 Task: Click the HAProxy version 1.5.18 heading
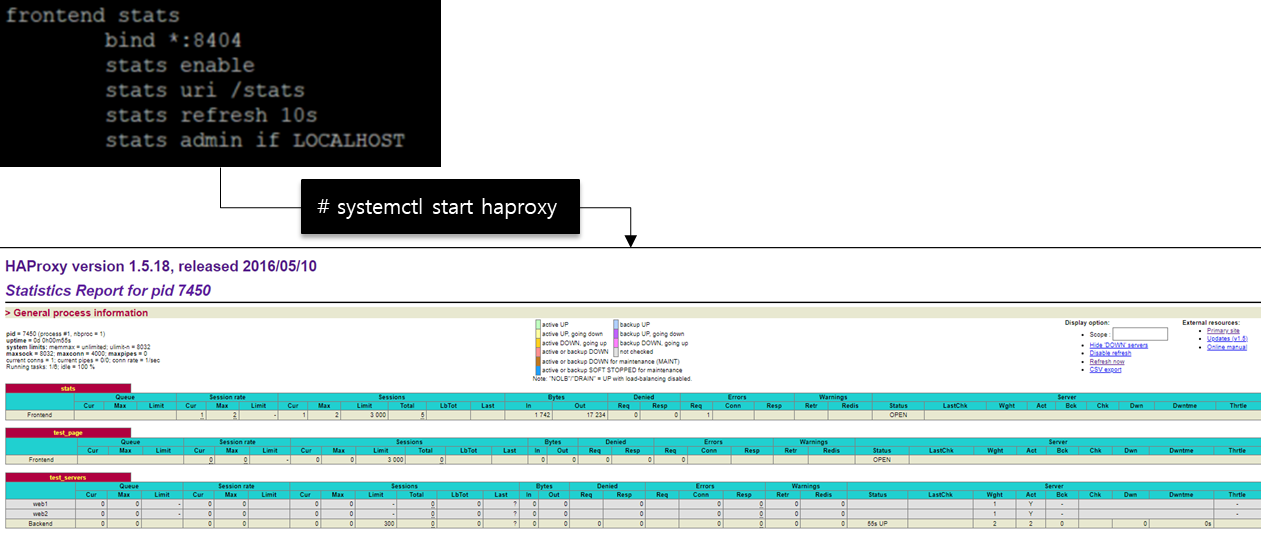pyautogui.click(x=161, y=267)
